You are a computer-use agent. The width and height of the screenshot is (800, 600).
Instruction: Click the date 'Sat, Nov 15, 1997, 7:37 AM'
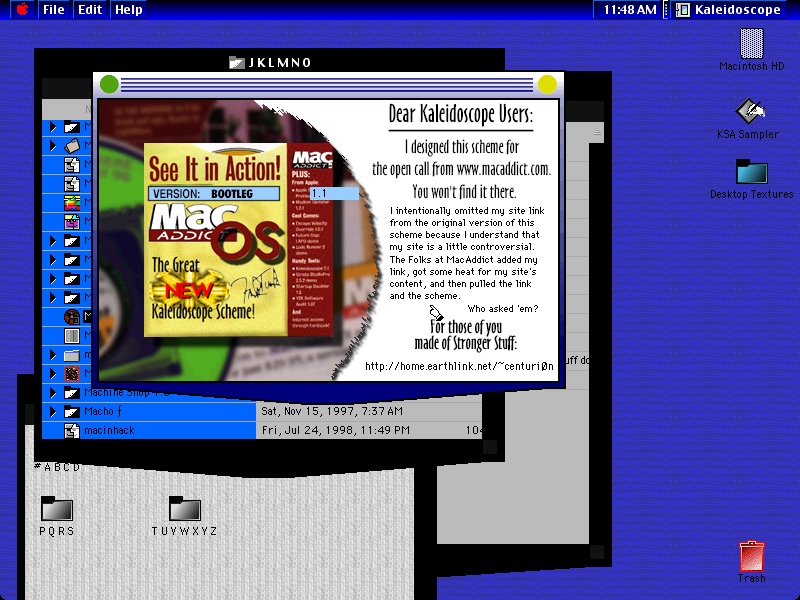pyautogui.click(x=332, y=411)
